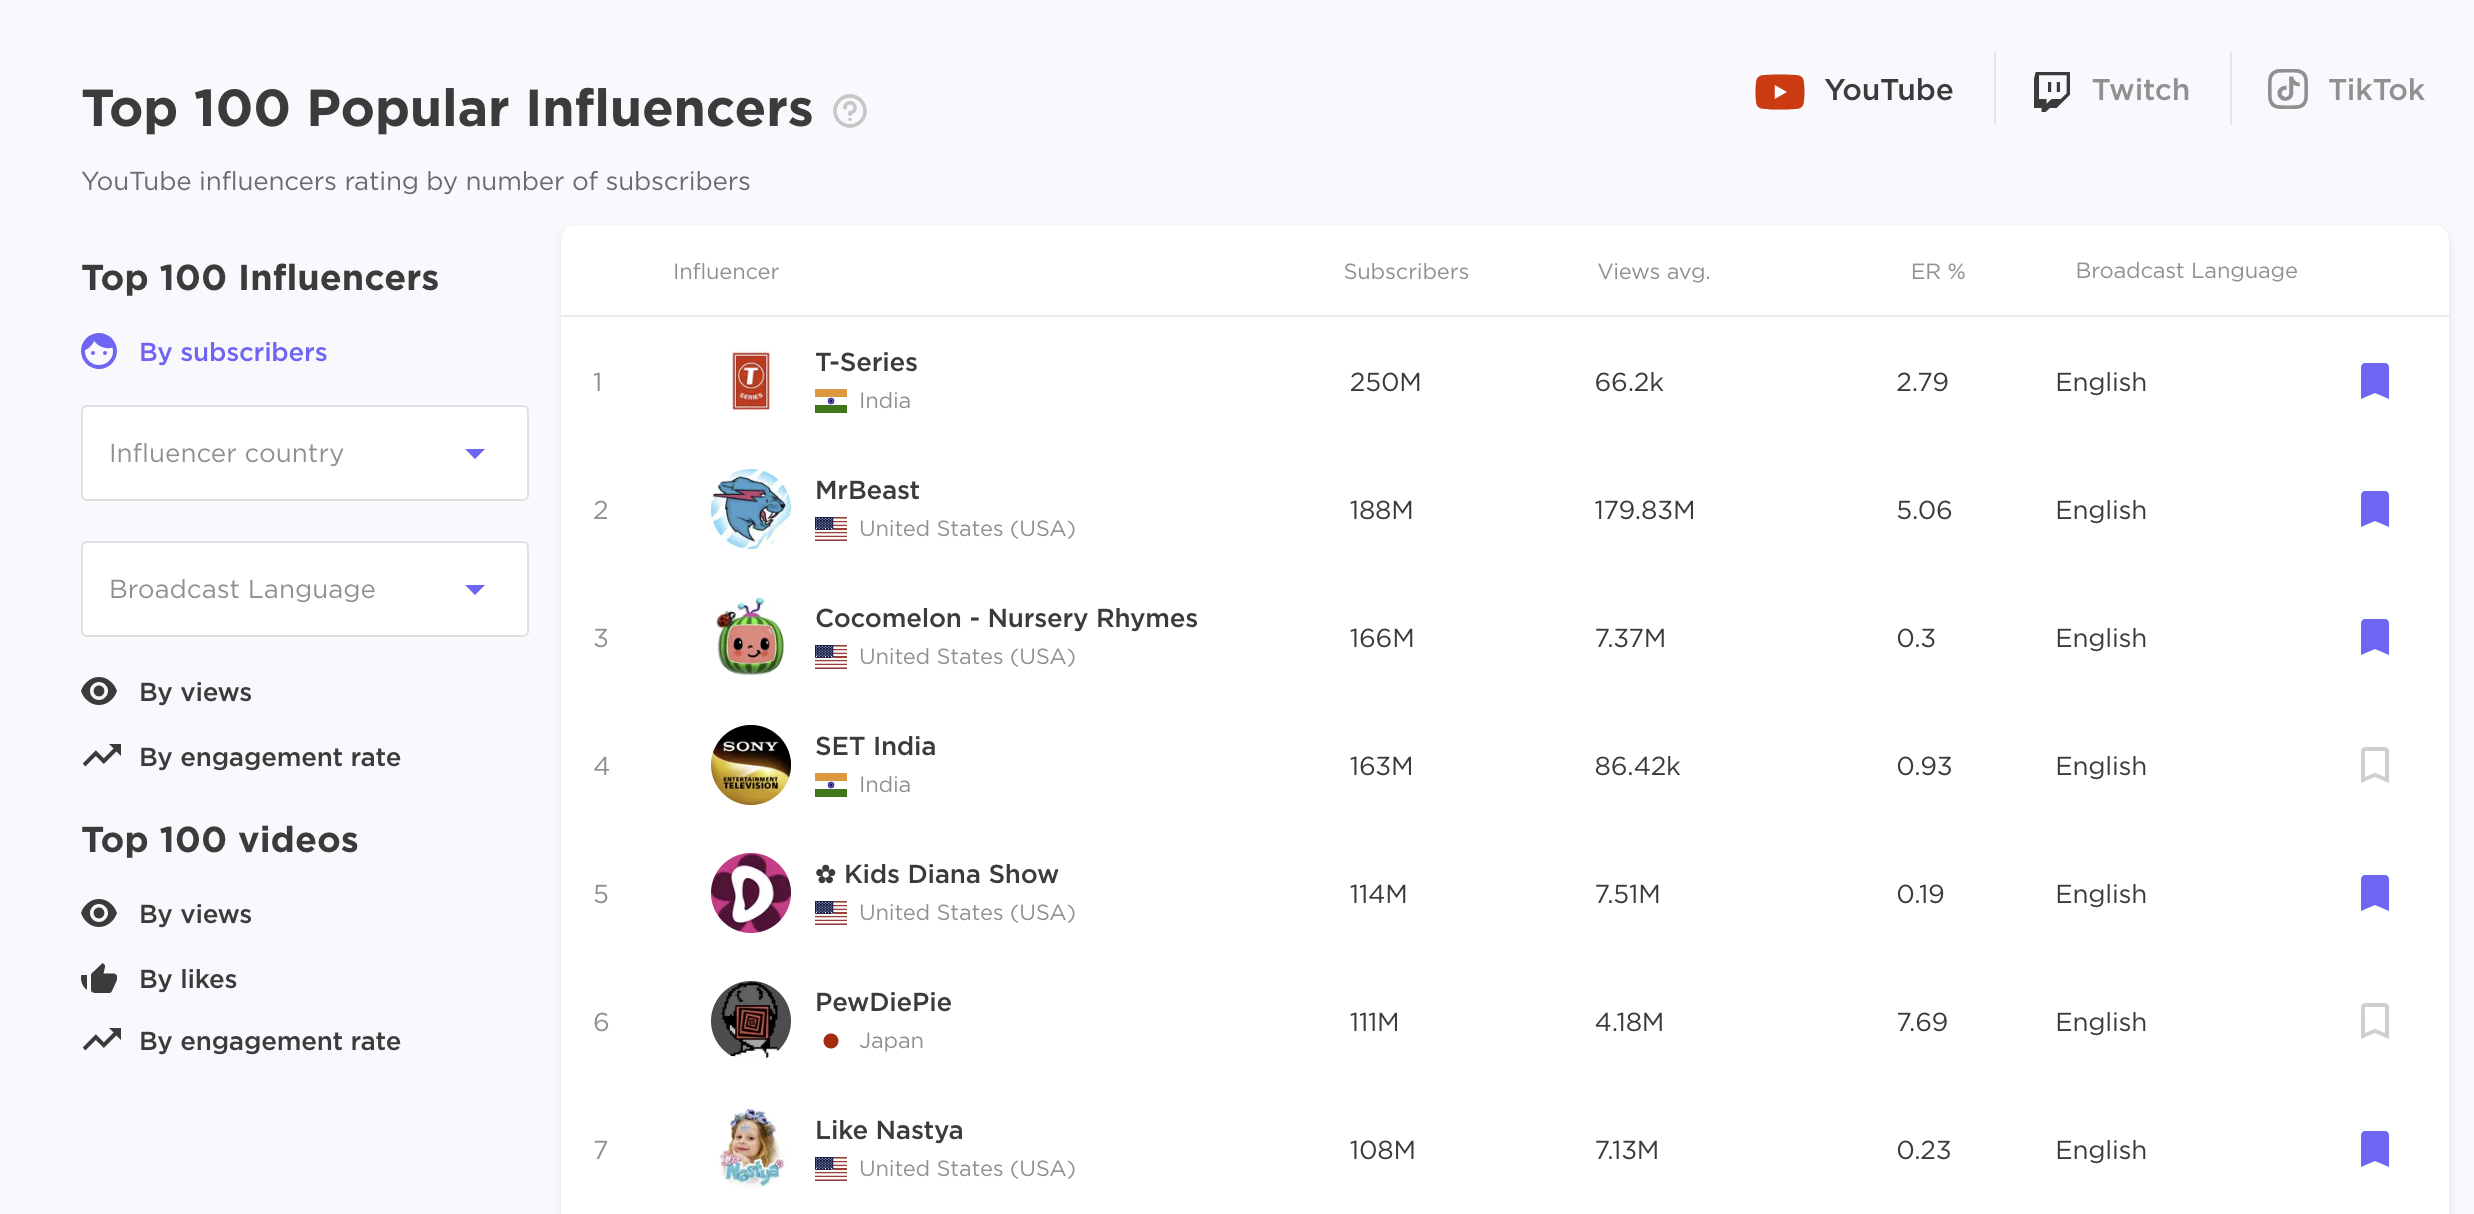The width and height of the screenshot is (2474, 1214).
Task: Open the Cocomelon - Nursery Rhymes link
Action: (1005, 618)
